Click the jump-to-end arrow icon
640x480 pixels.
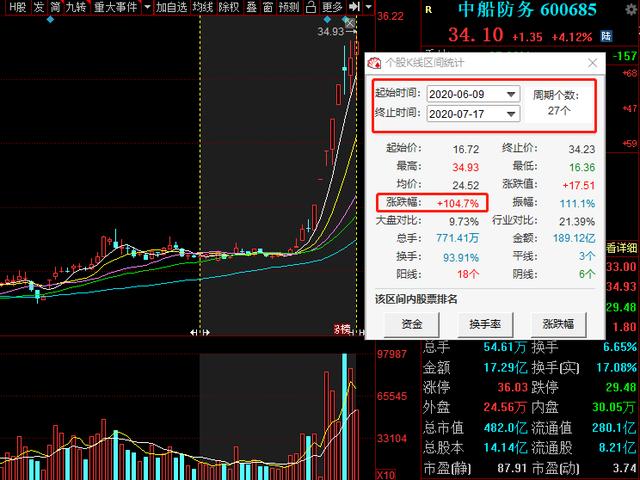[354, 7]
